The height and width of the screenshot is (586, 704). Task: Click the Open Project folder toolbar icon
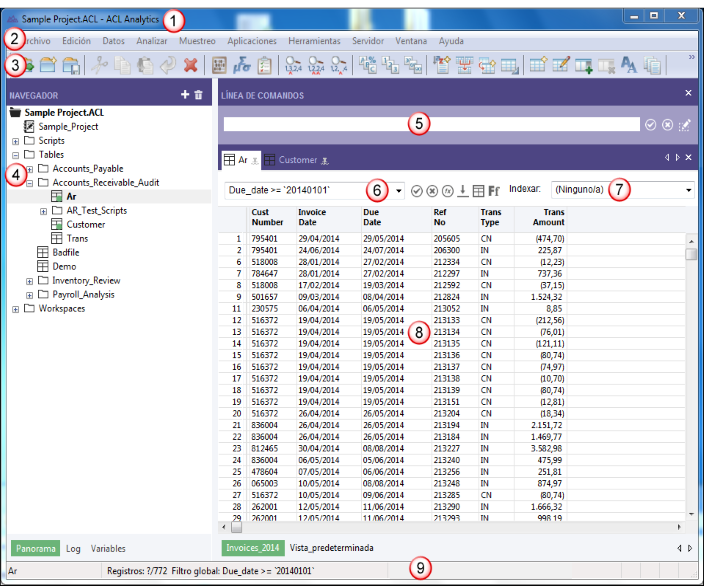(47, 66)
